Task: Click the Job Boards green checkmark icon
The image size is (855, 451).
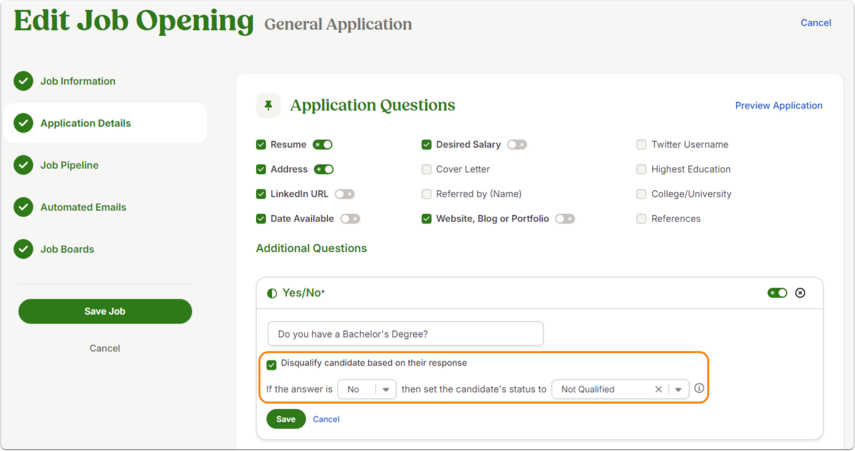Action: 23,249
